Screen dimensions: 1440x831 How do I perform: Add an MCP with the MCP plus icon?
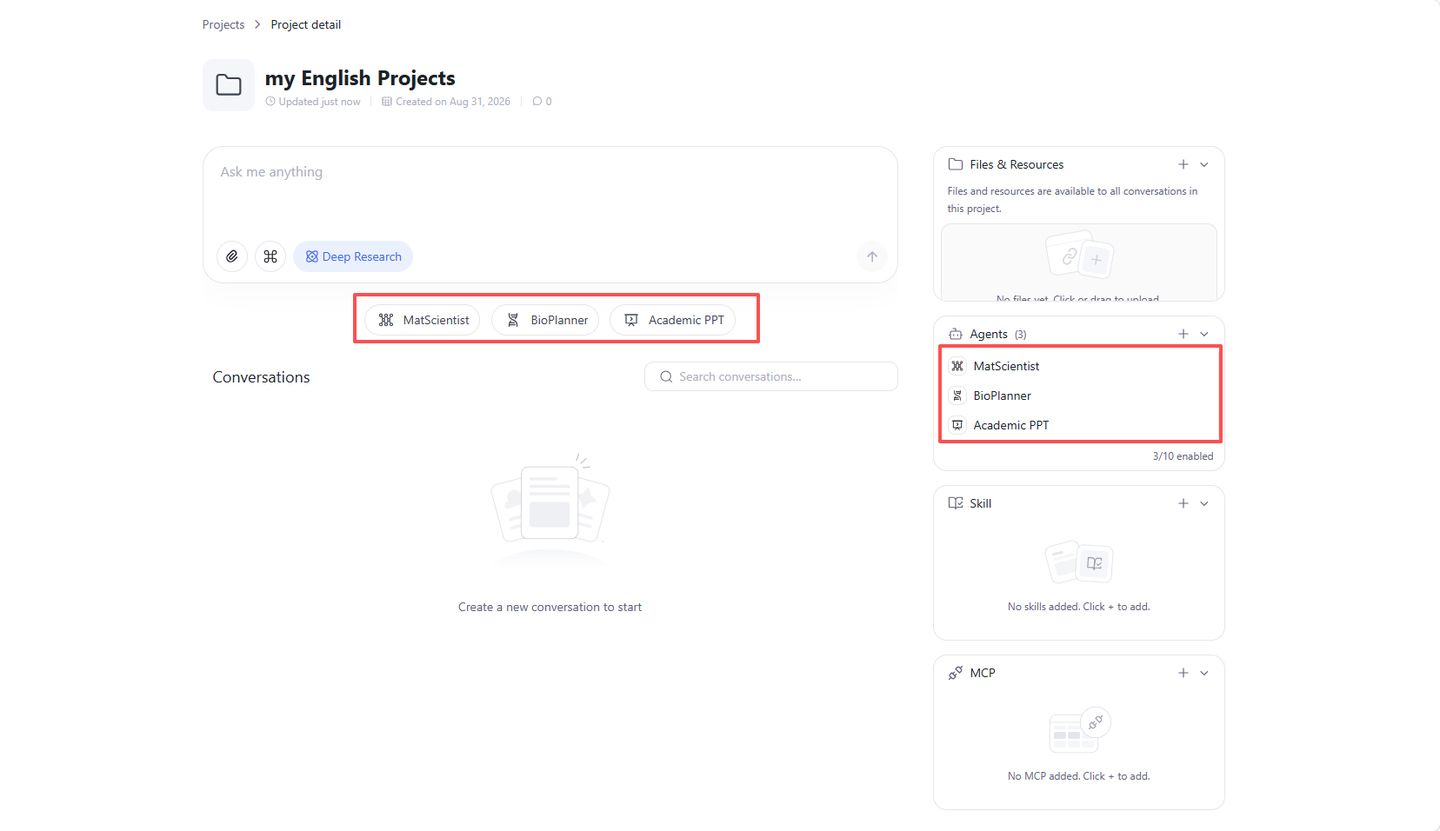coord(1183,673)
